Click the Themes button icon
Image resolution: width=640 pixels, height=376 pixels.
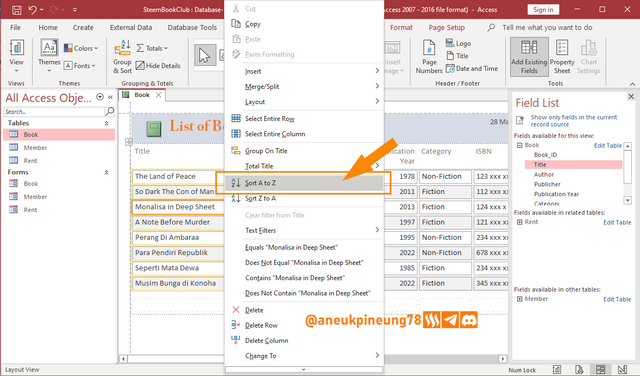[49, 48]
